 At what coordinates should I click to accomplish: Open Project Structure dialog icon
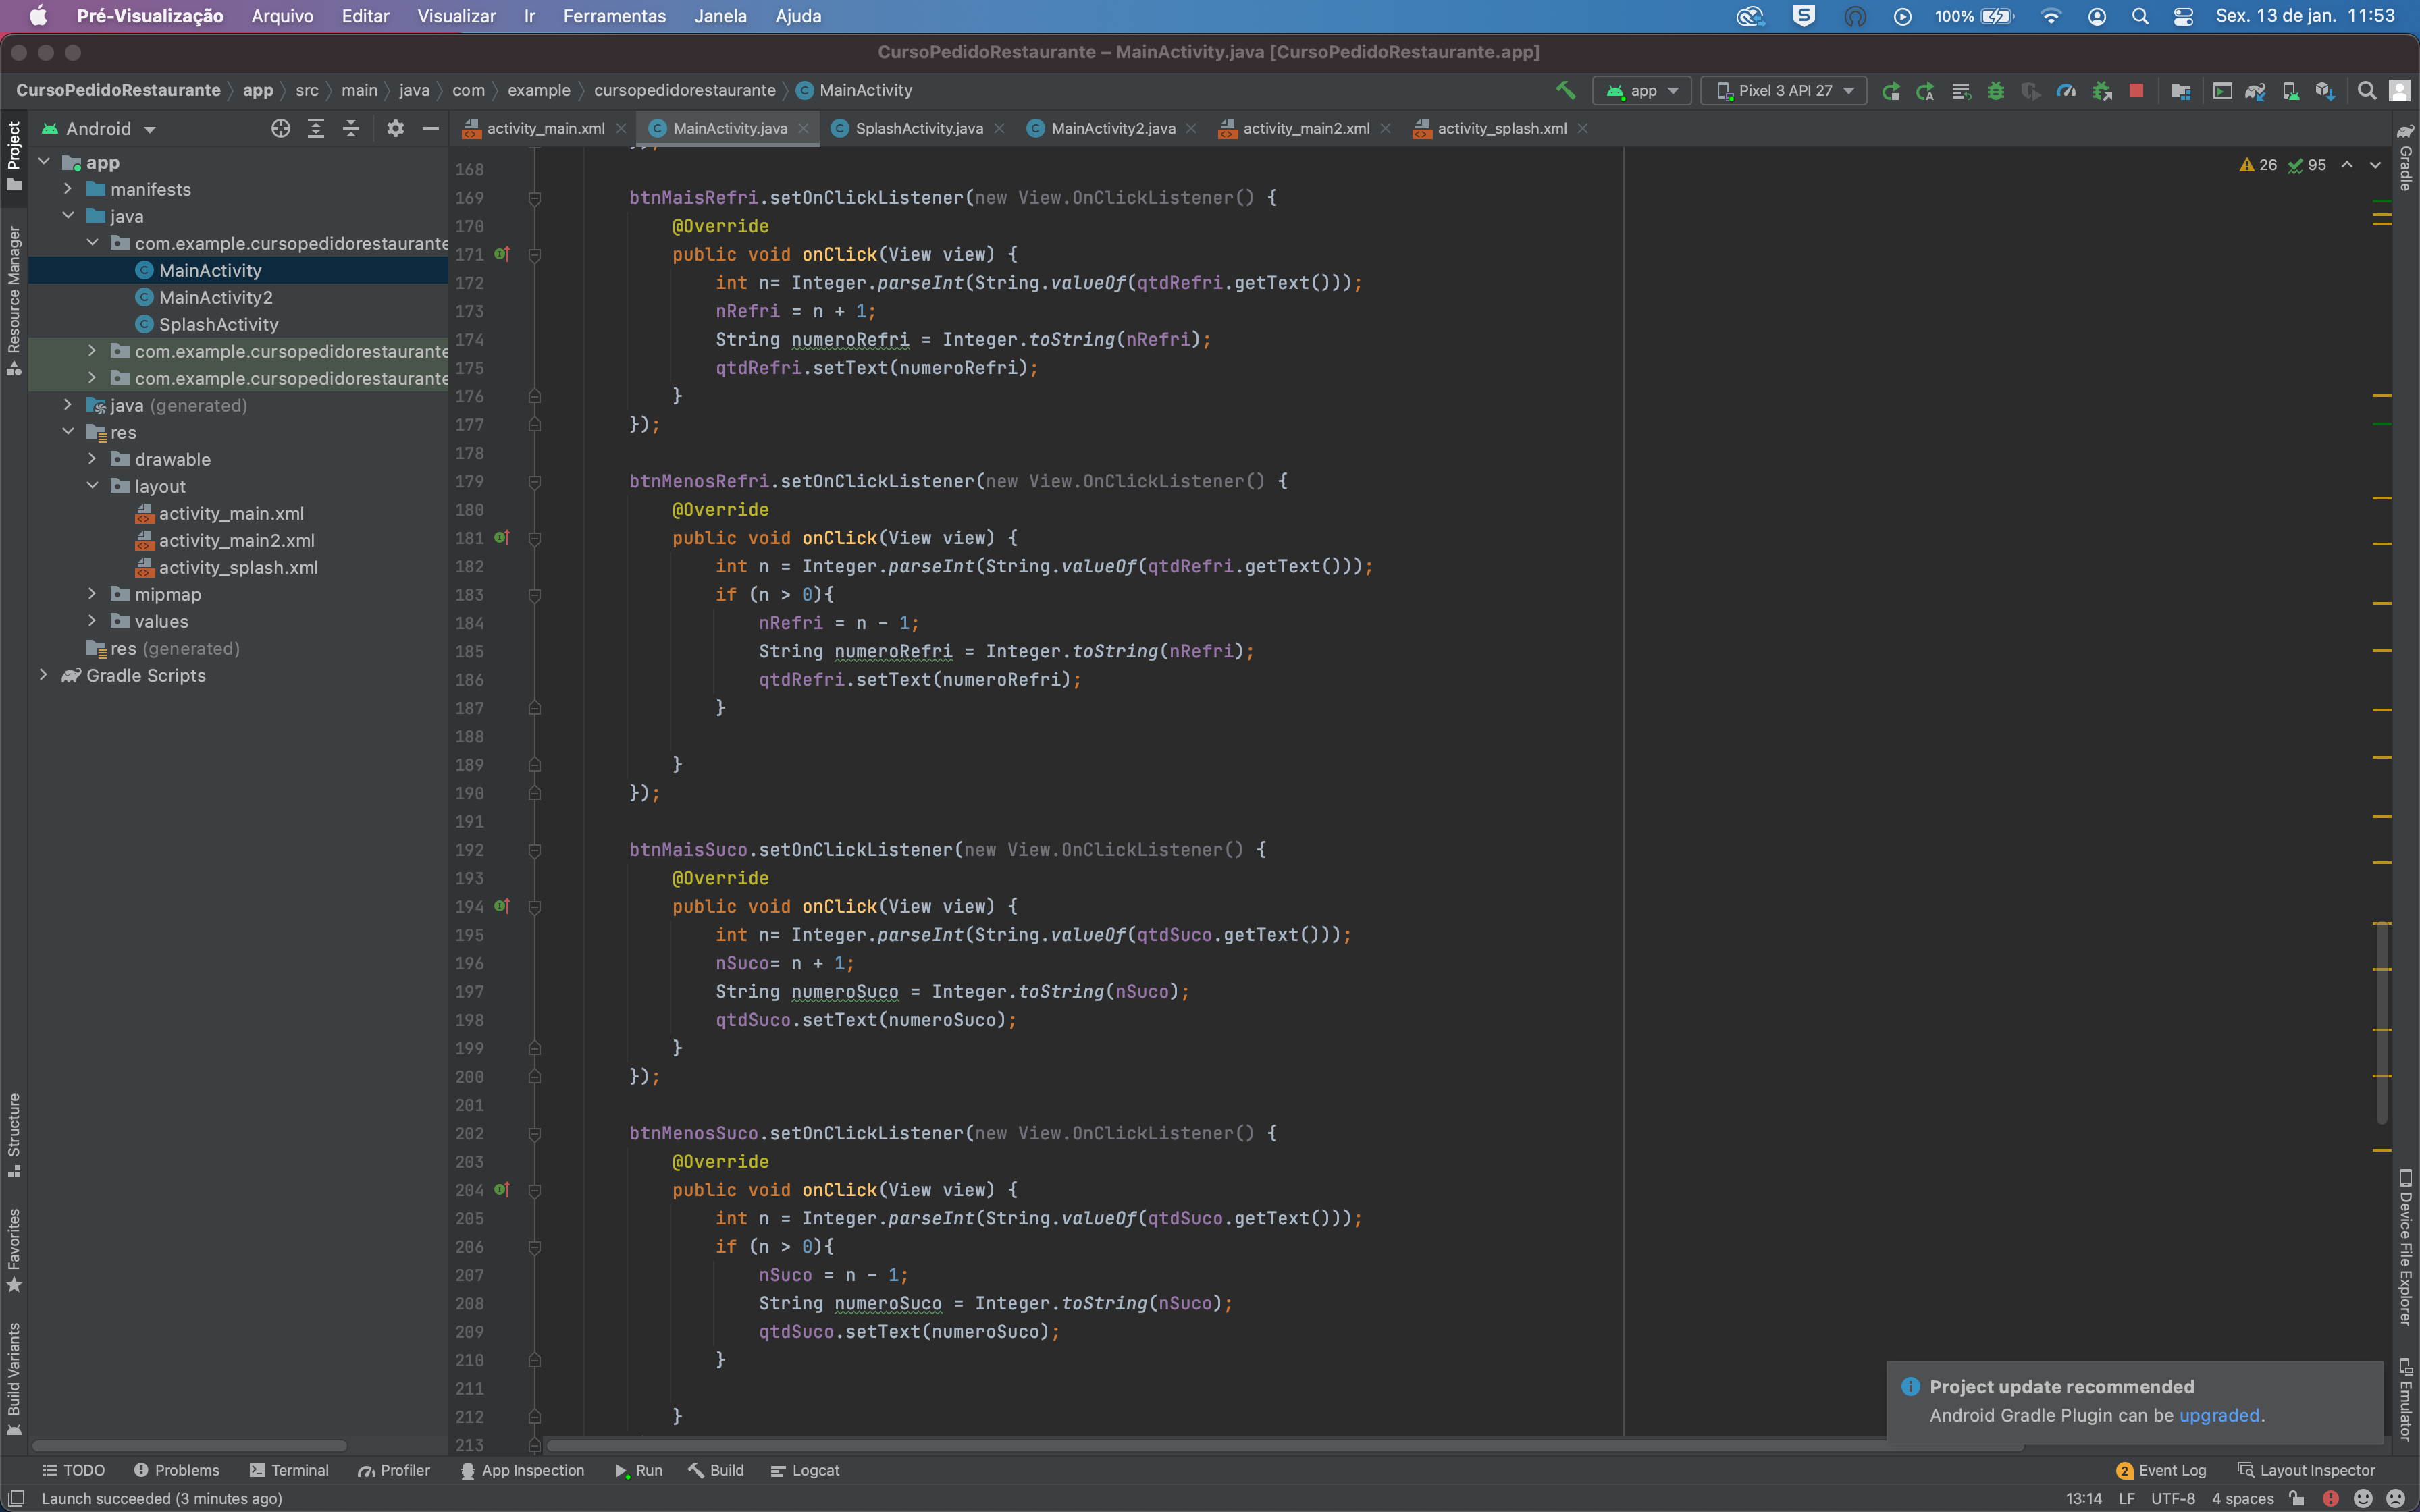pyautogui.click(x=2181, y=91)
